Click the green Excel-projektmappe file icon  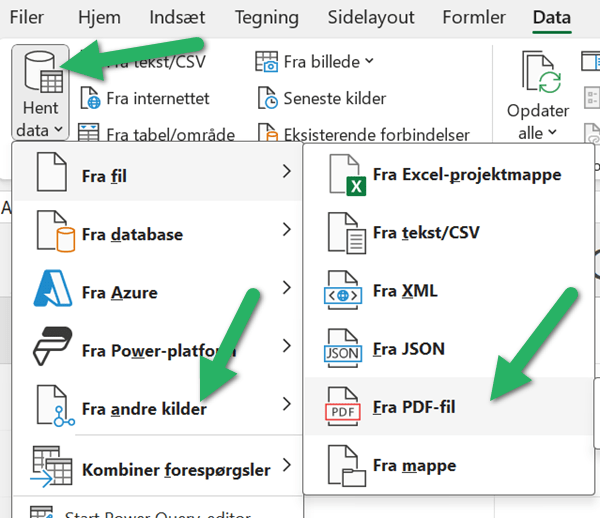(x=344, y=176)
